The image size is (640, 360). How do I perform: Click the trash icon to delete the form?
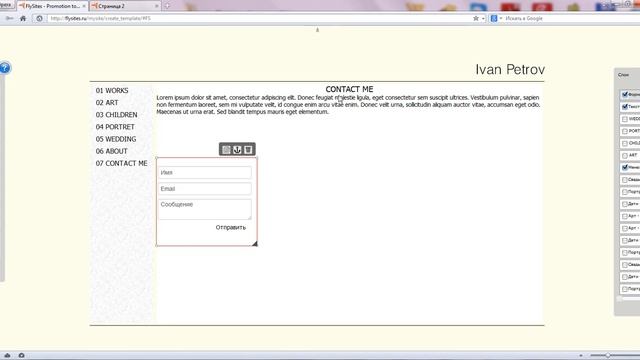tap(248, 150)
